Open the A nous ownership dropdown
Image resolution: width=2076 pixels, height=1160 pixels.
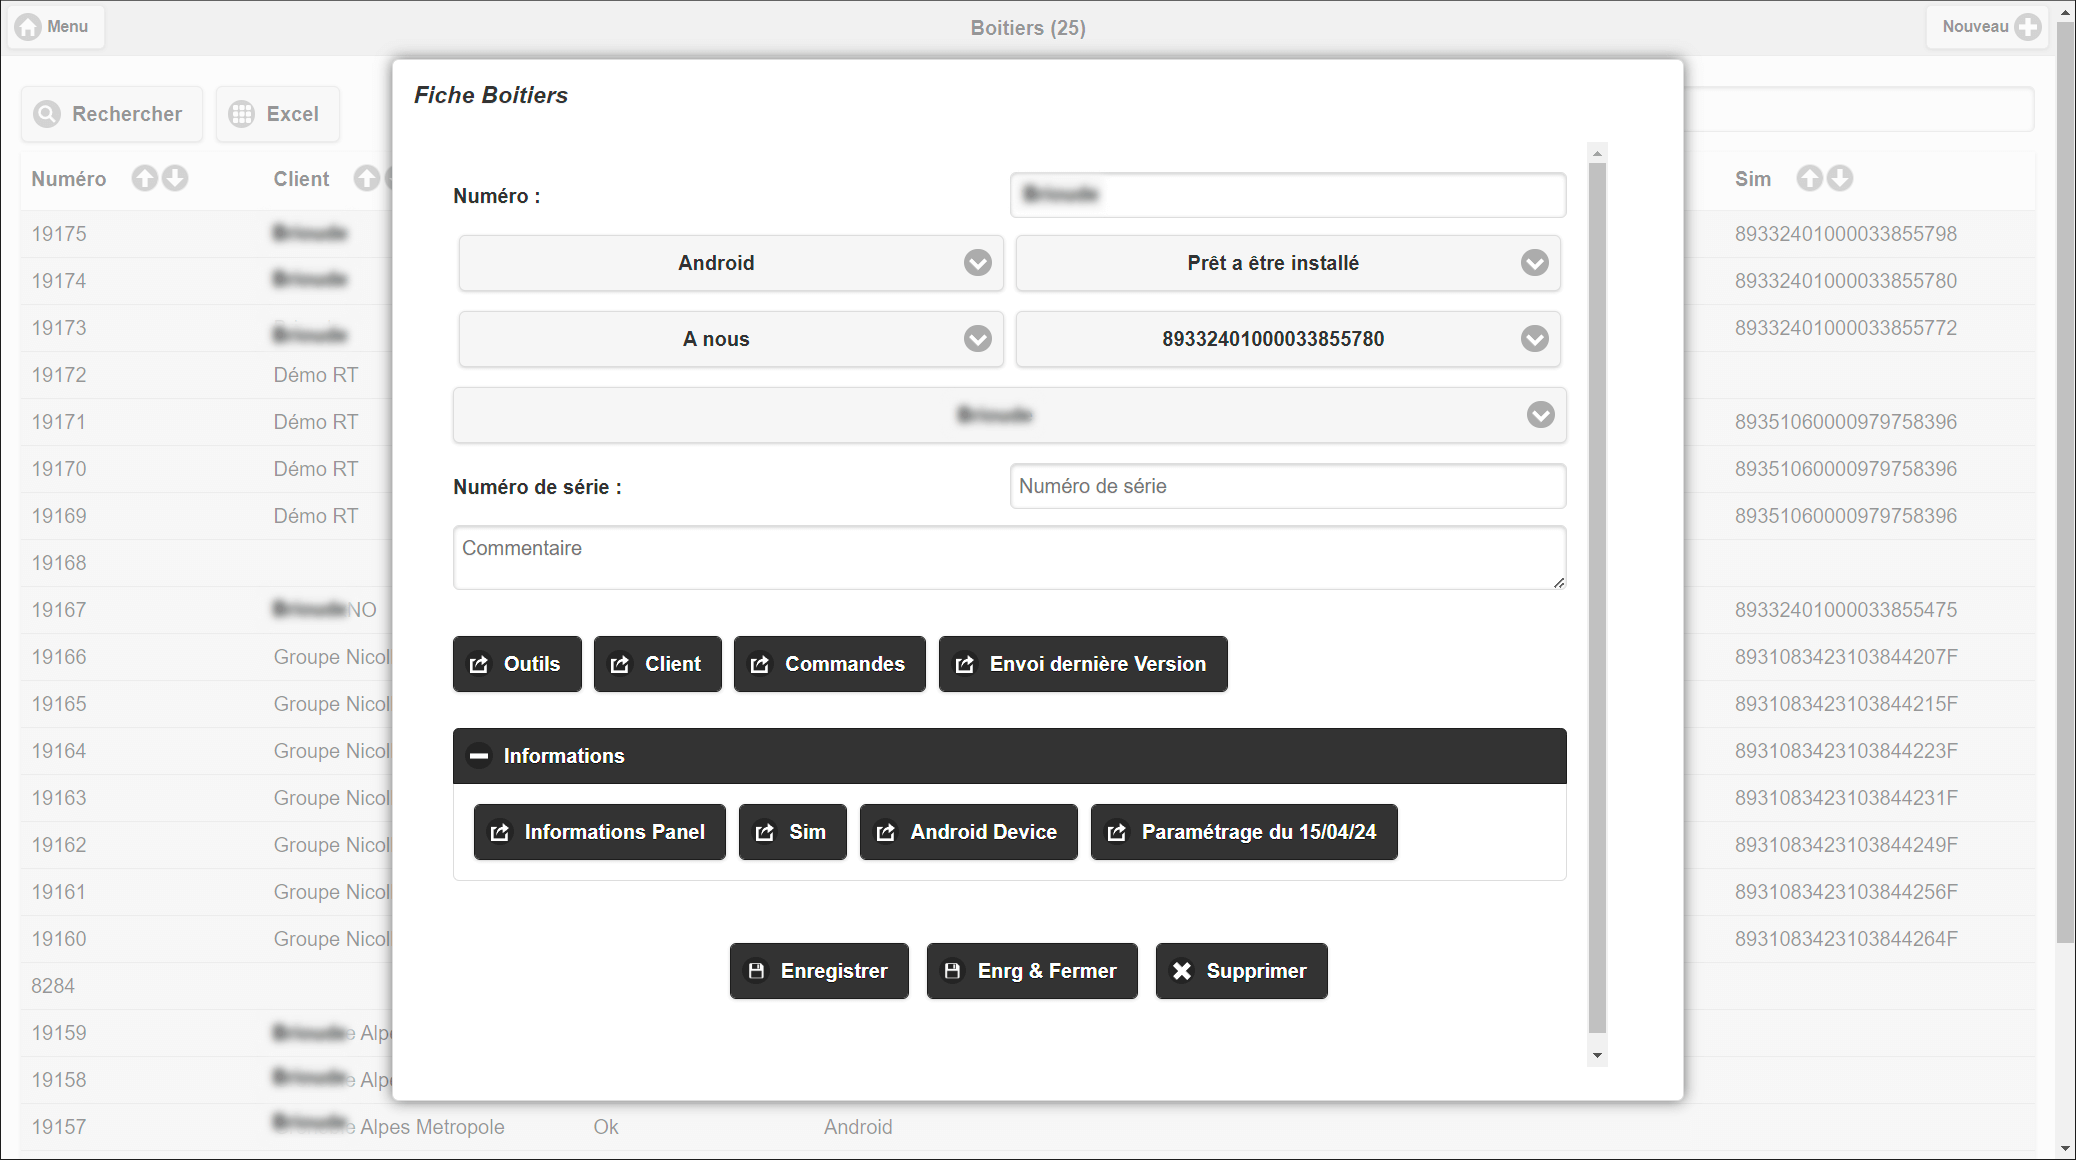point(730,339)
